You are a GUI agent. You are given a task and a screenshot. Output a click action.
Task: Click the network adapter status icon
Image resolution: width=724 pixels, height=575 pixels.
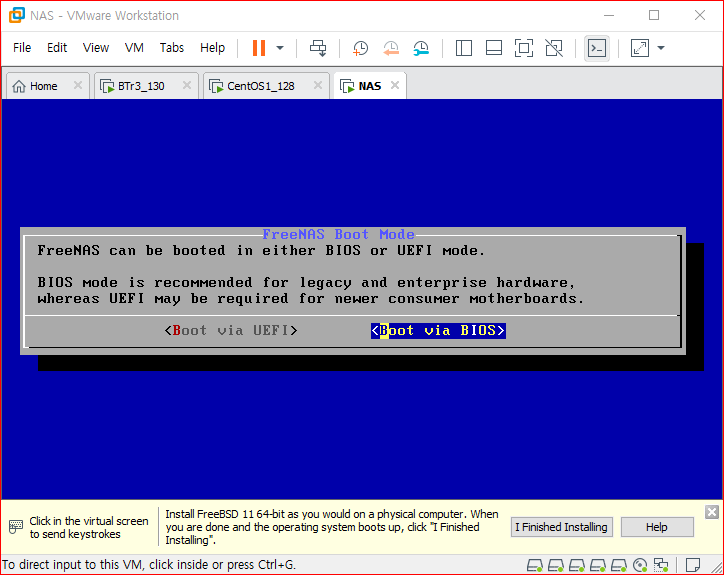tap(661, 565)
